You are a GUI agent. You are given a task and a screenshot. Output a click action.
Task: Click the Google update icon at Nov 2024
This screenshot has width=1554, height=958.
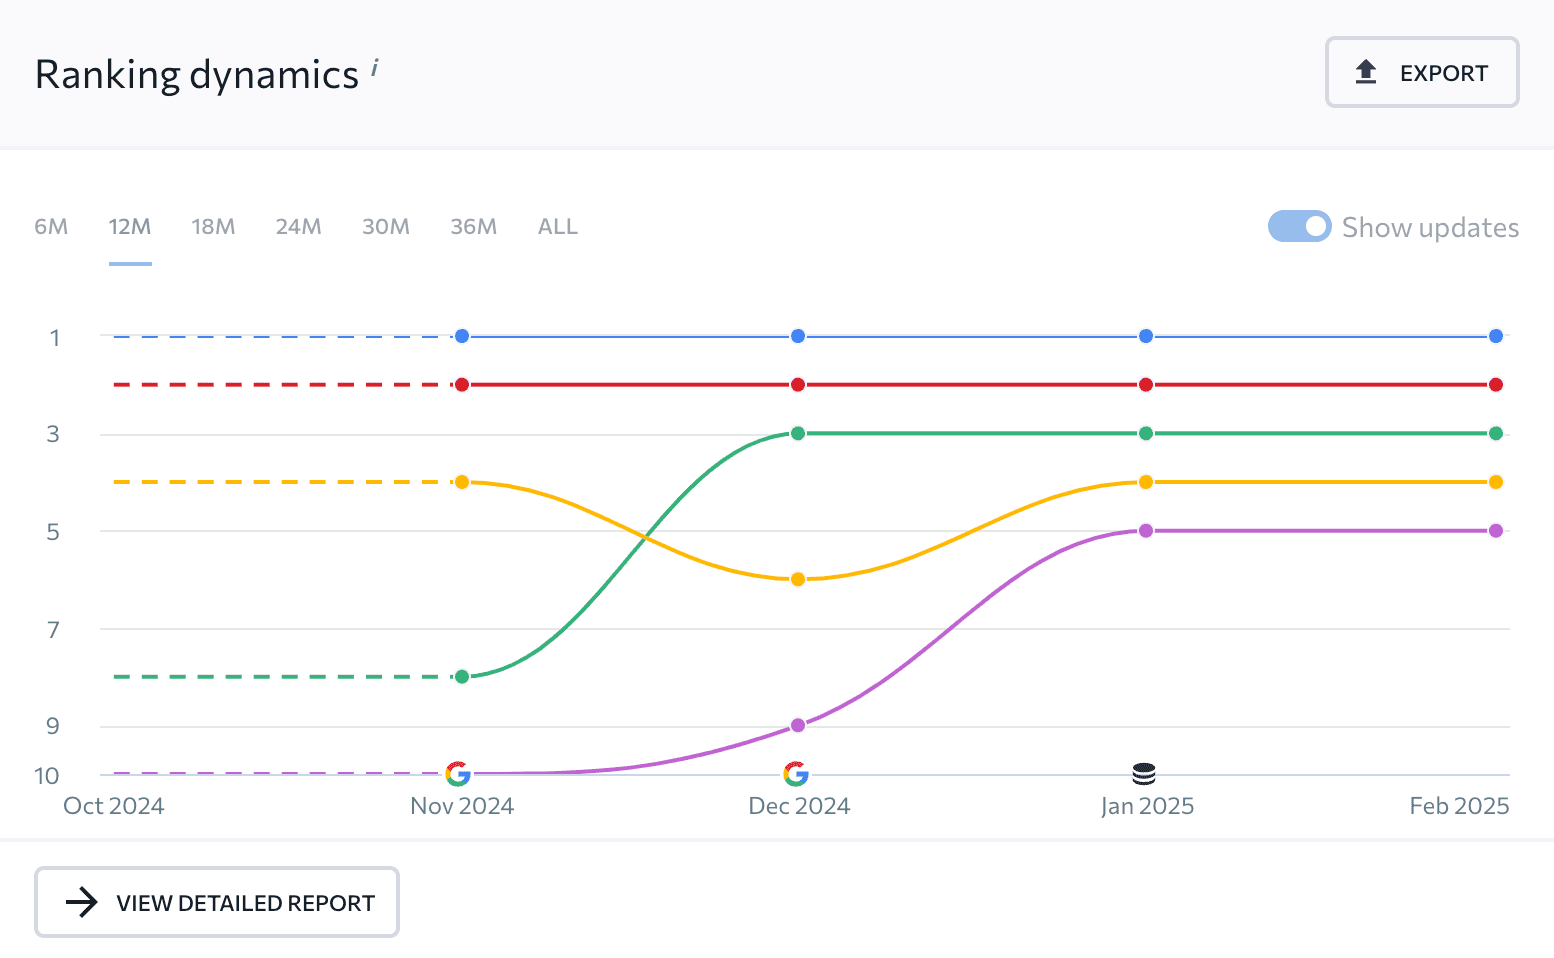click(458, 774)
